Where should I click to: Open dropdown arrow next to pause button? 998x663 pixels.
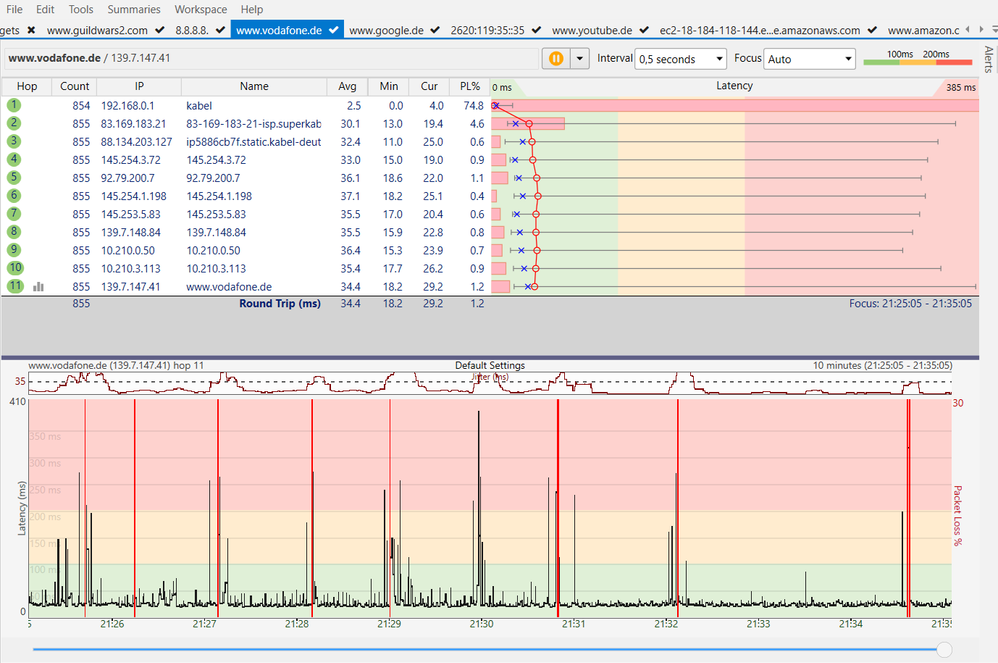click(581, 59)
